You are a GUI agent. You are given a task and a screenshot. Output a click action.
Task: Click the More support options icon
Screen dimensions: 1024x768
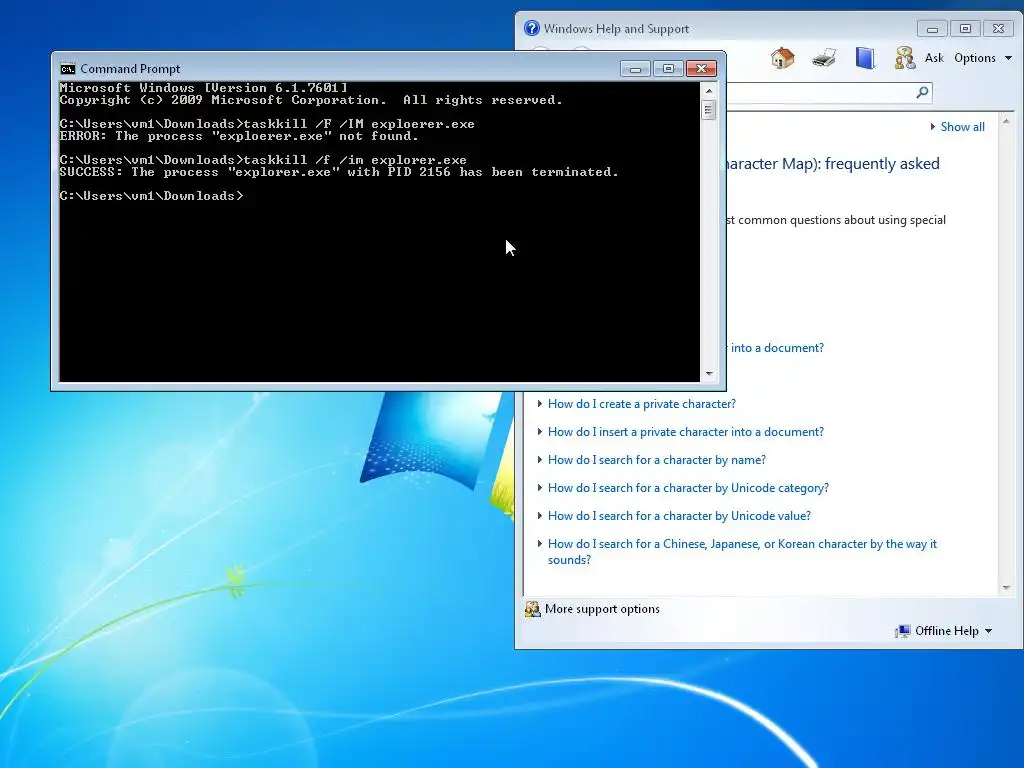tap(532, 609)
